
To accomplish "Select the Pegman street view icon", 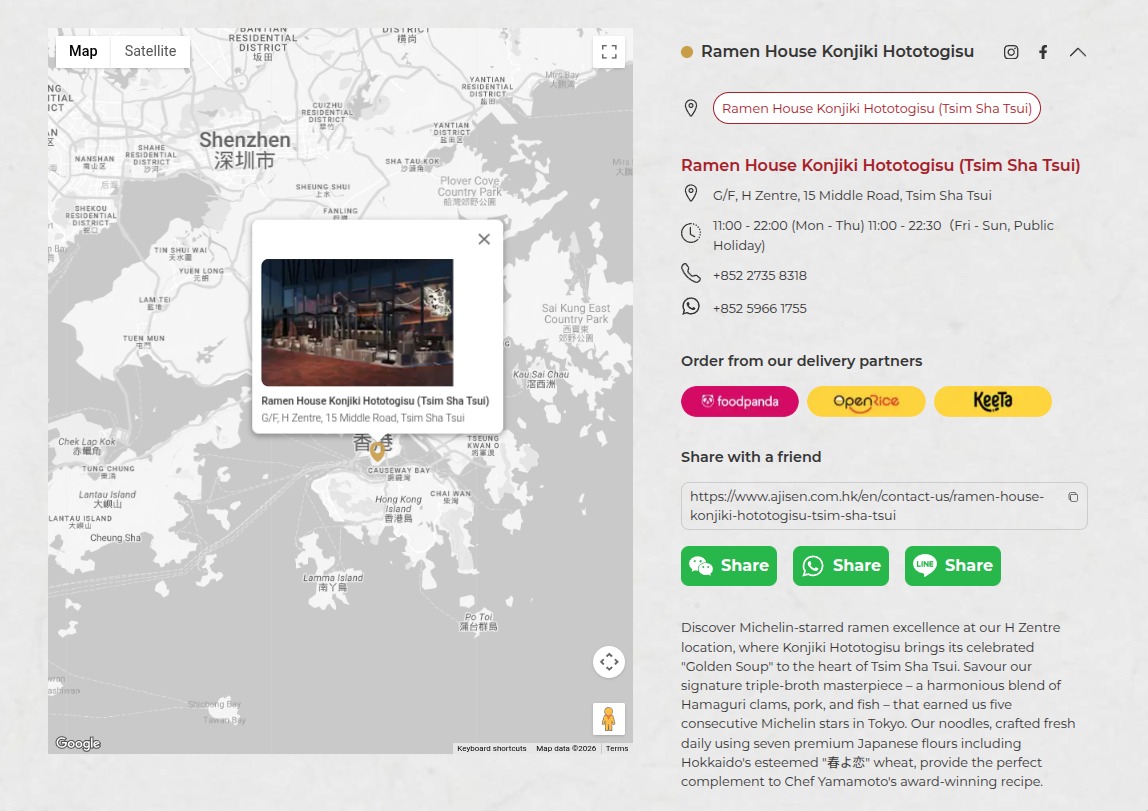I will pyautogui.click(x=609, y=718).
